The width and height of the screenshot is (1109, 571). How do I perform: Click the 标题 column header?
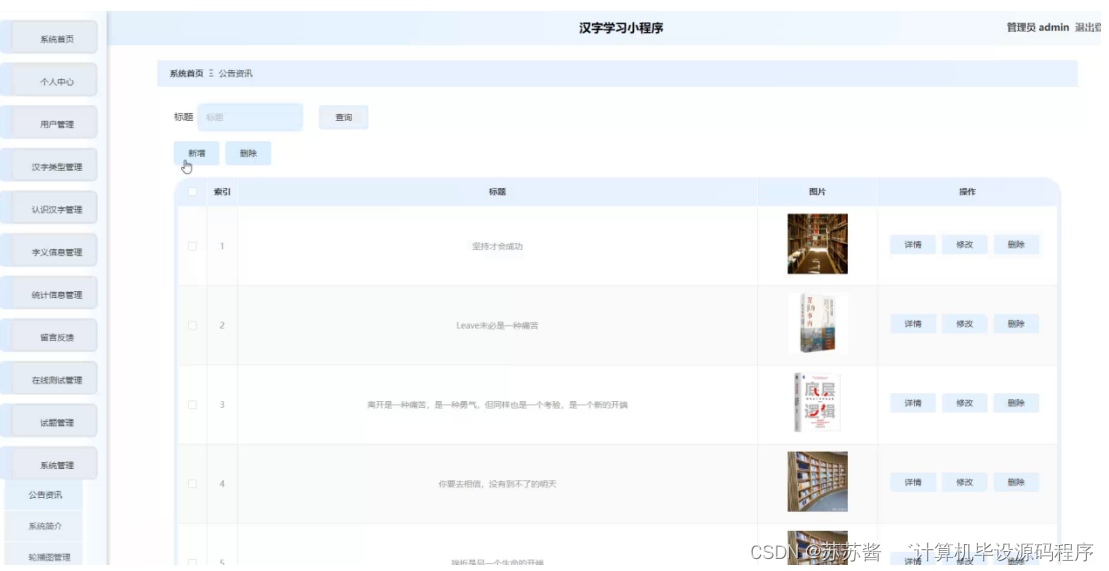click(x=497, y=191)
